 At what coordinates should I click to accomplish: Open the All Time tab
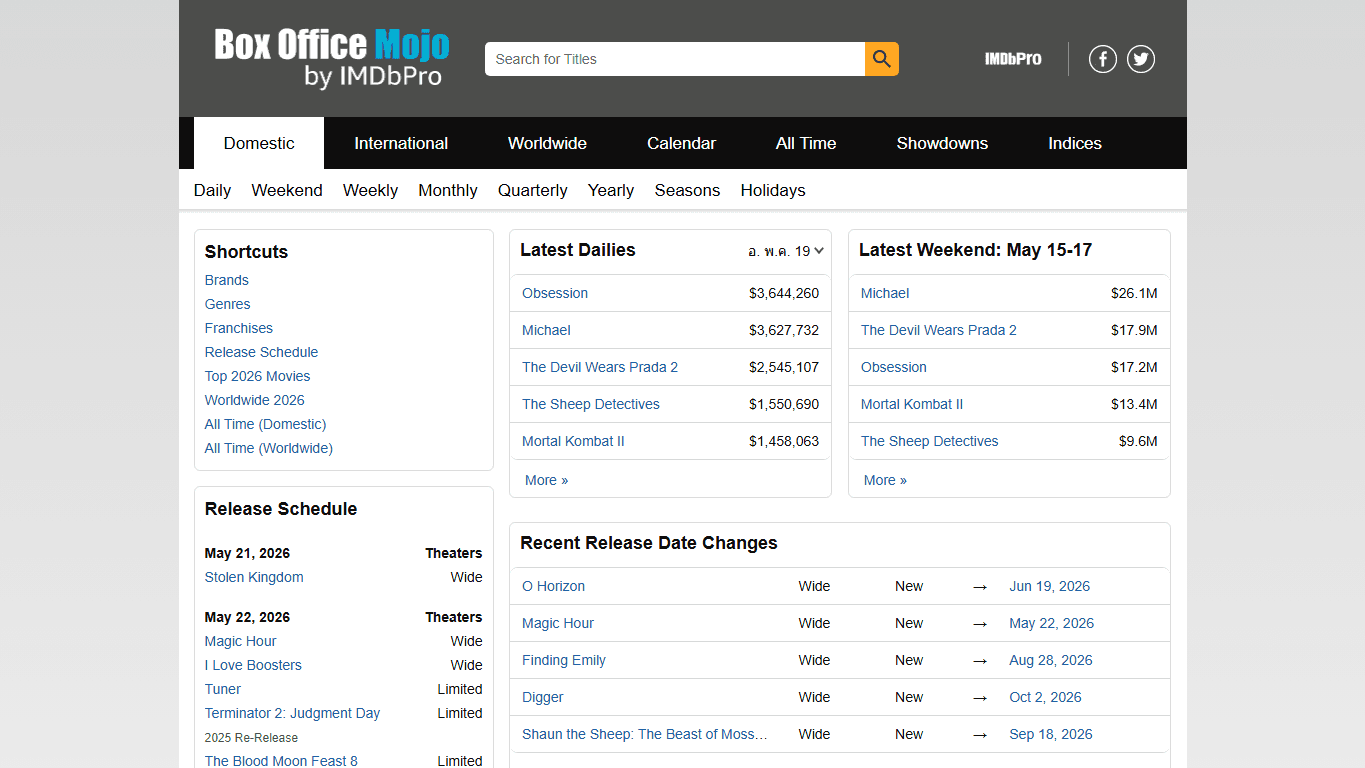(x=806, y=143)
